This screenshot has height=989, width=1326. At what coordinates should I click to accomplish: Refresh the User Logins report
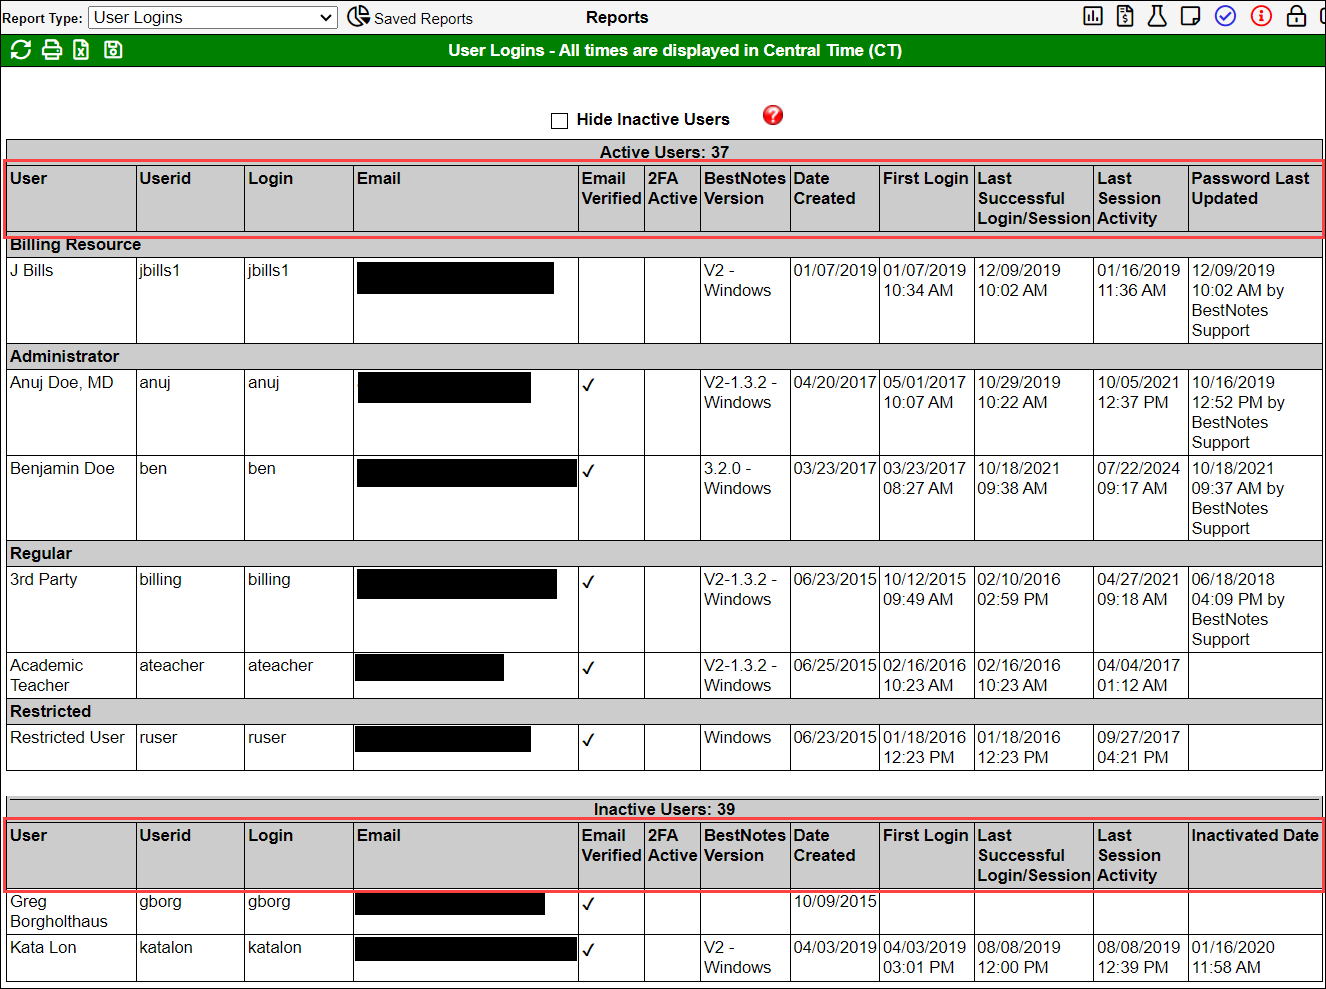pyautogui.click(x=21, y=50)
